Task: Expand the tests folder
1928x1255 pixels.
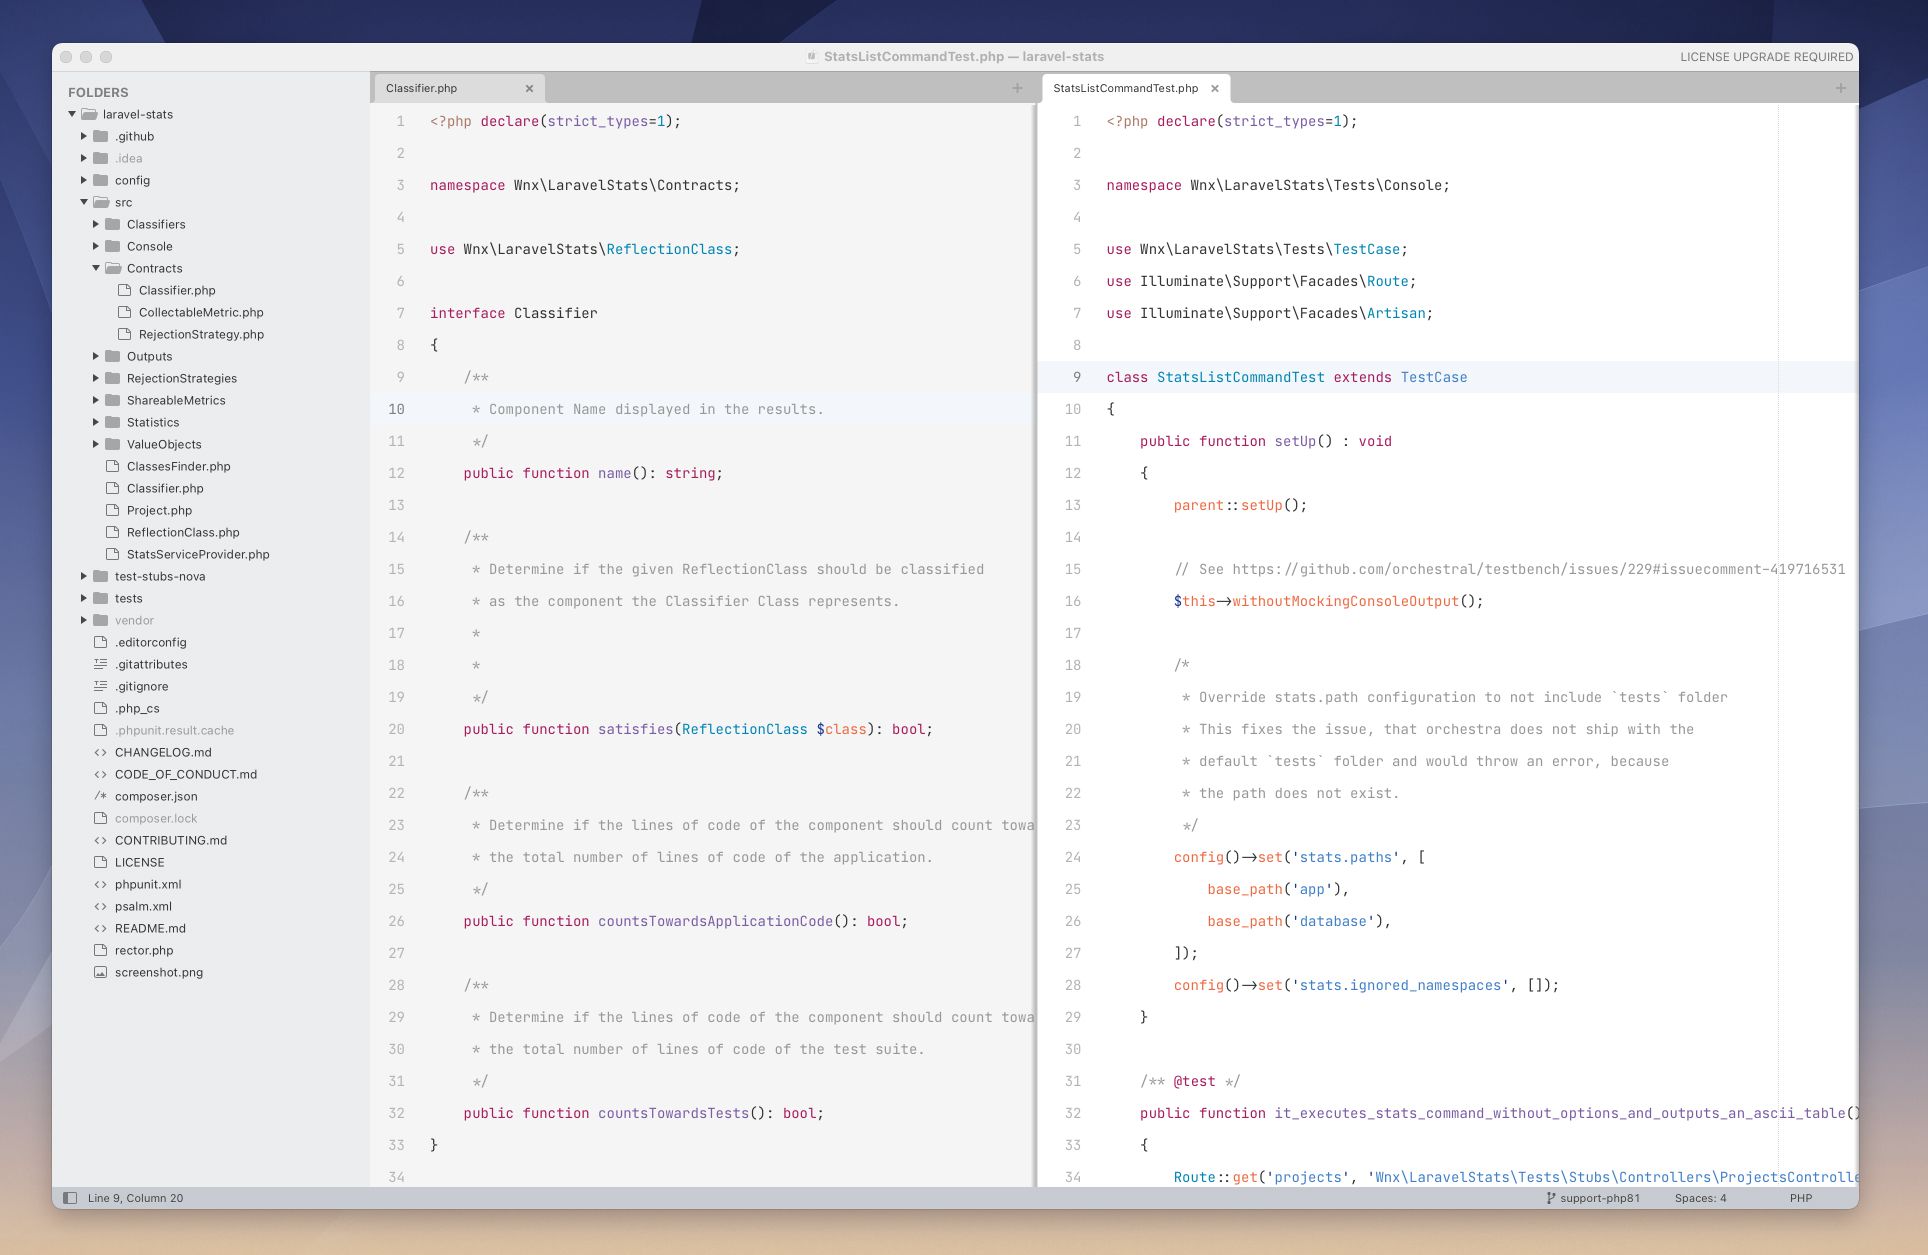Action: point(84,598)
